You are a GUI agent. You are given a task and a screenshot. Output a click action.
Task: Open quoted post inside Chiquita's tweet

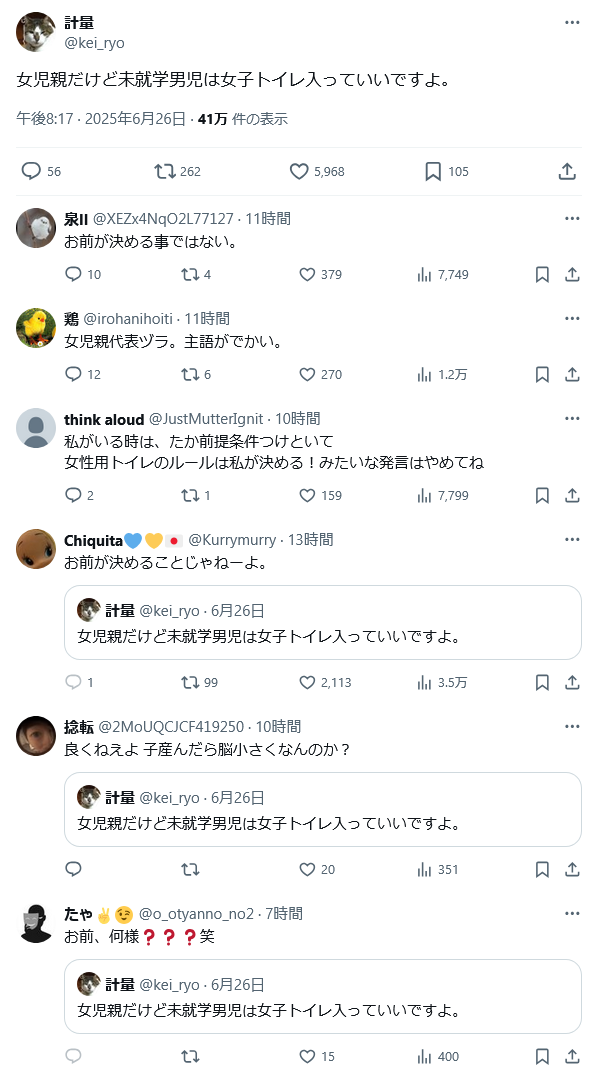click(323, 623)
